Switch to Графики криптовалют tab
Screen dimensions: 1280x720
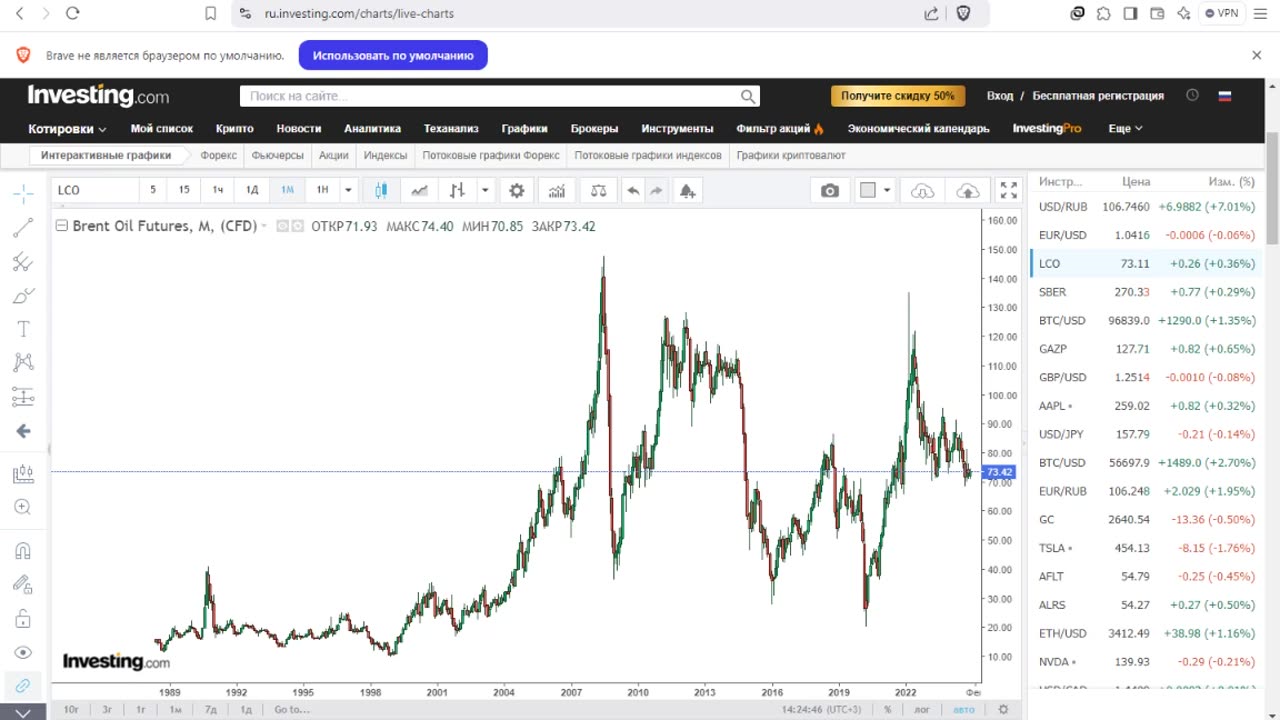791,155
